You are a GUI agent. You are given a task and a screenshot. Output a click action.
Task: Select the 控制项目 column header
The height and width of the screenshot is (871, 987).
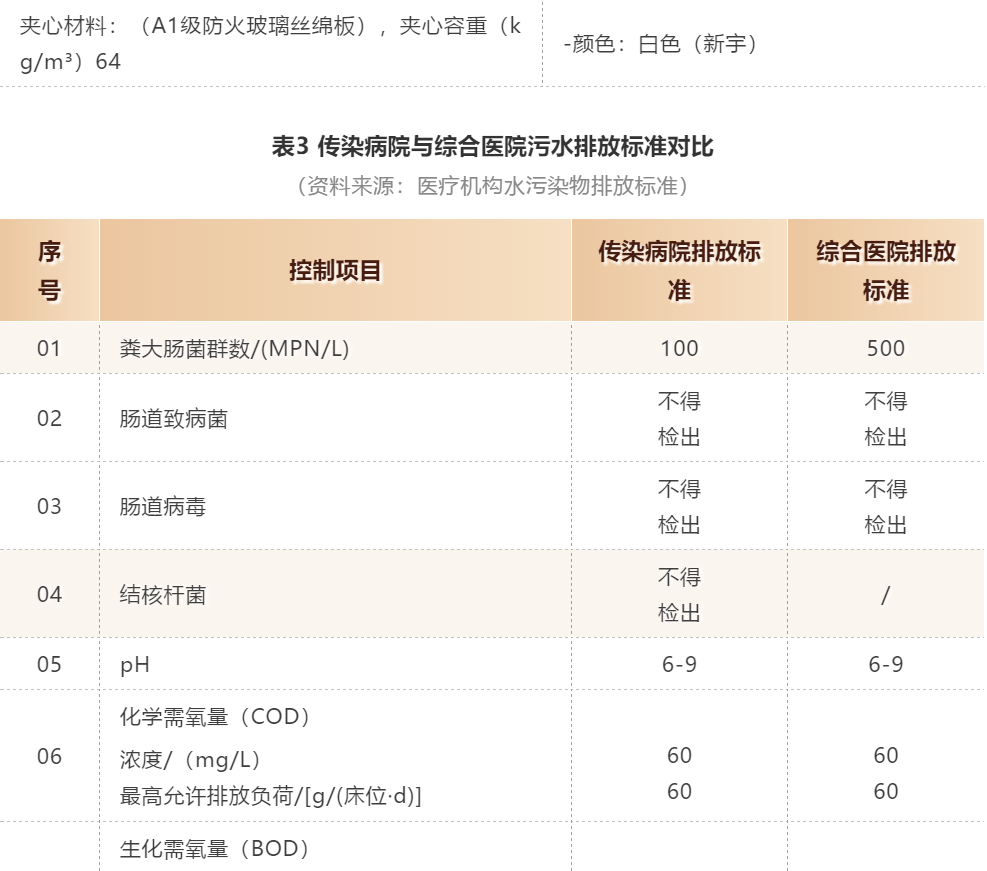point(335,271)
